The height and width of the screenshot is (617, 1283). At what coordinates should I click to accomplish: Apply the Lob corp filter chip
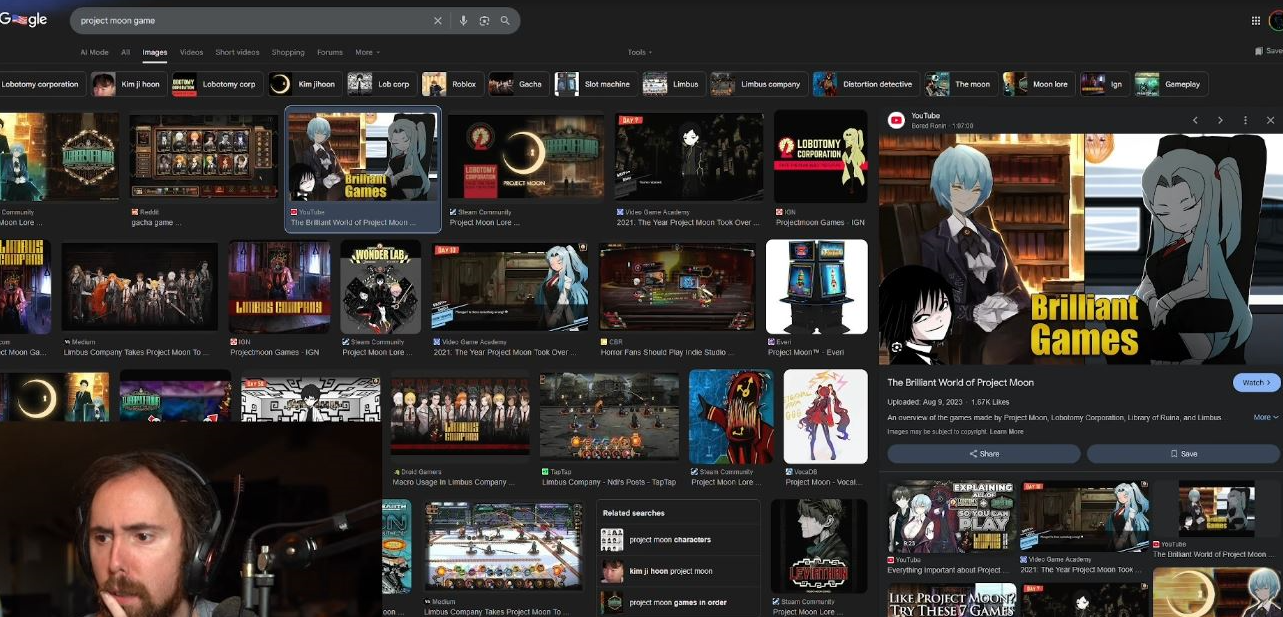(x=381, y=84)
